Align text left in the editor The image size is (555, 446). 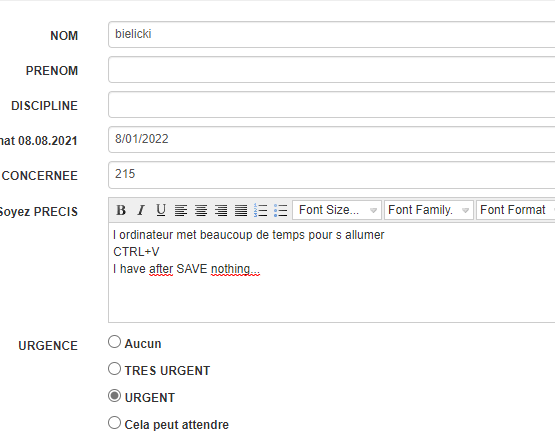point(181,210)
